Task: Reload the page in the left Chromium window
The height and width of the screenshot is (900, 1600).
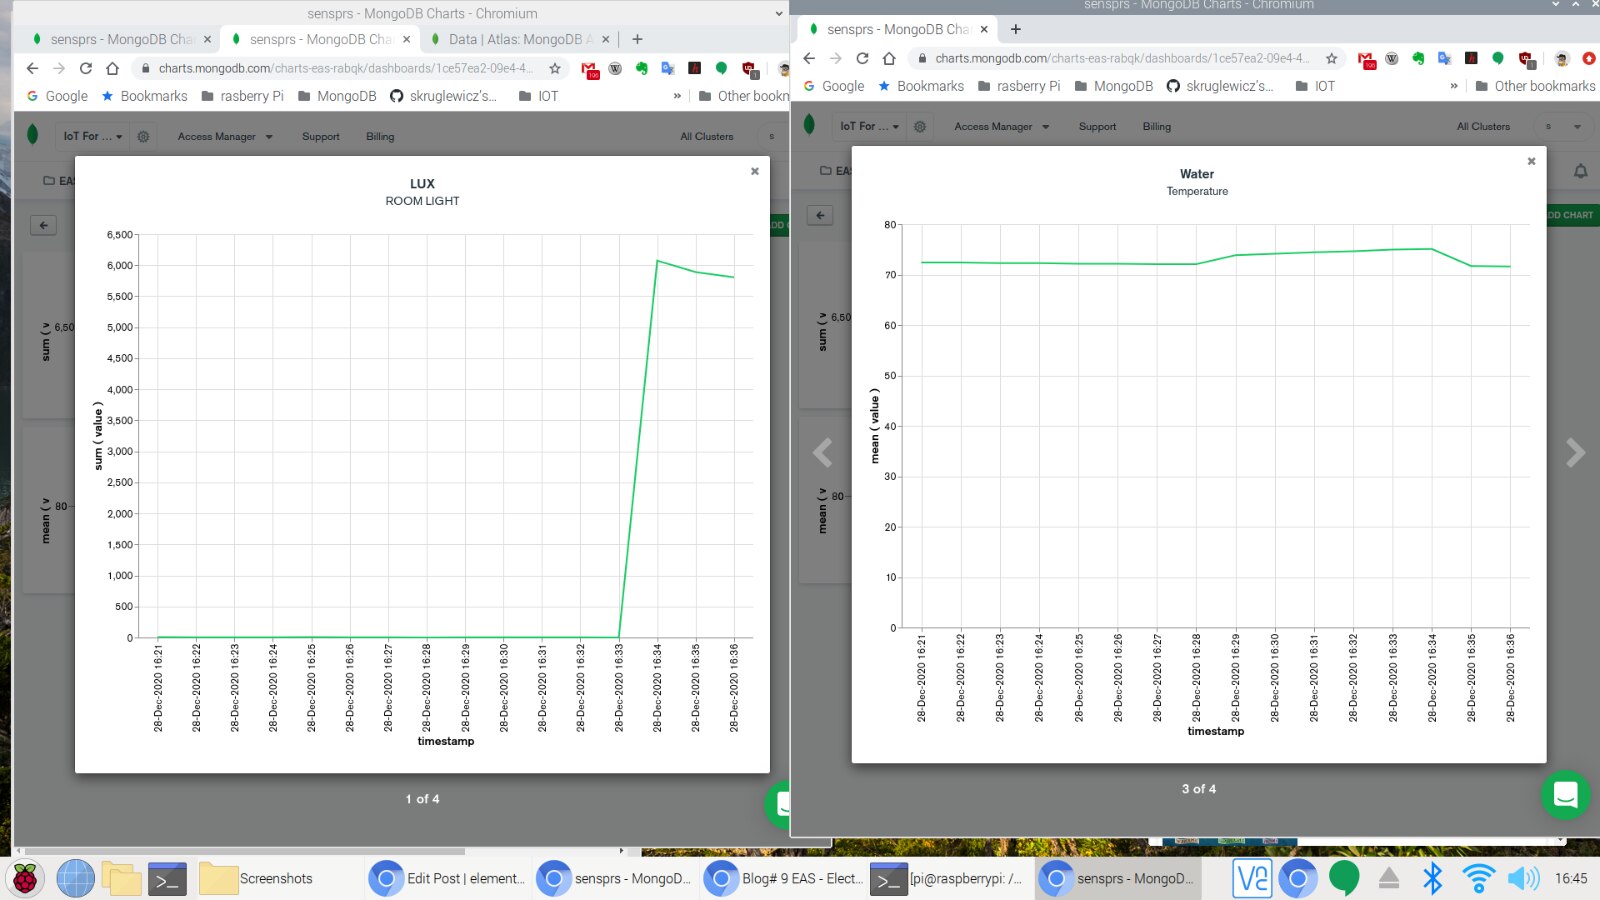Action: tap(86, 68)
